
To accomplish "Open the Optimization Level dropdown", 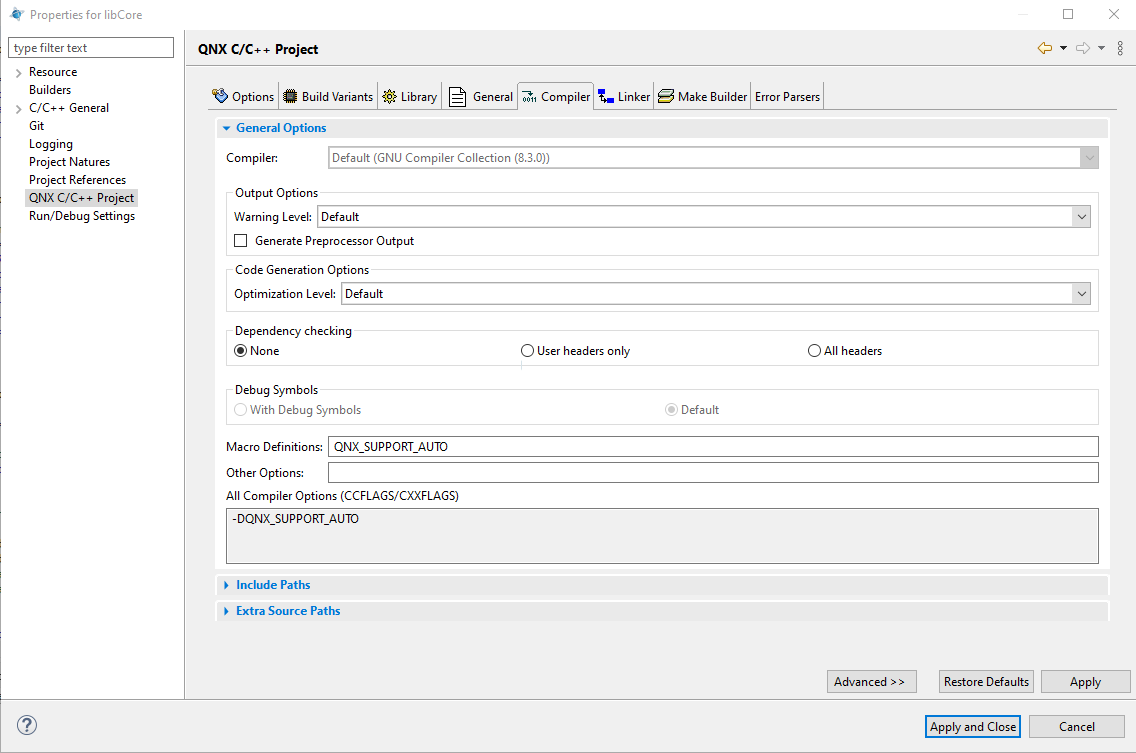I will click(1081, 293).
